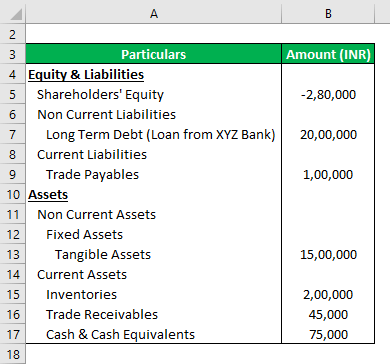
Task: Select the Current Assets cell
Action: tap(153, 274)
